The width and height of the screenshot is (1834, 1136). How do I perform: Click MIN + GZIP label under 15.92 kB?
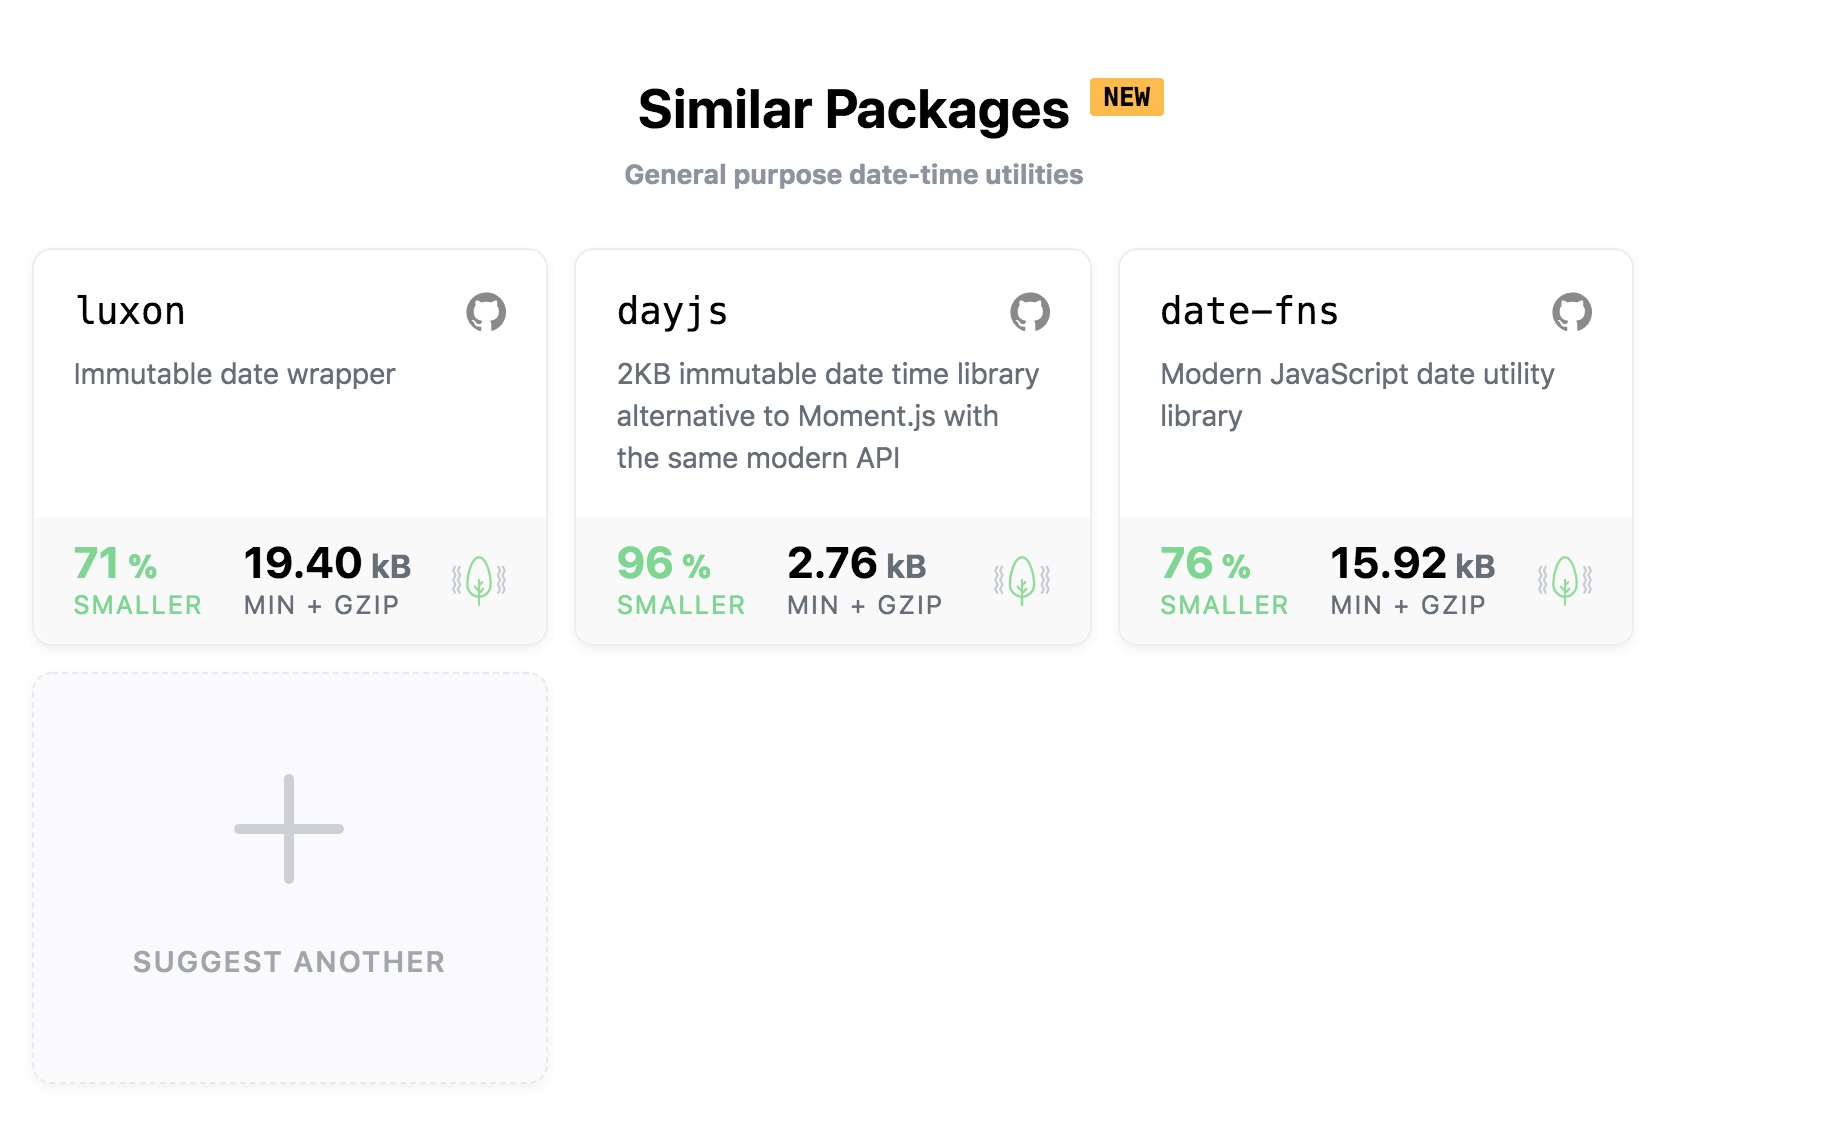tap(1408, 605)
